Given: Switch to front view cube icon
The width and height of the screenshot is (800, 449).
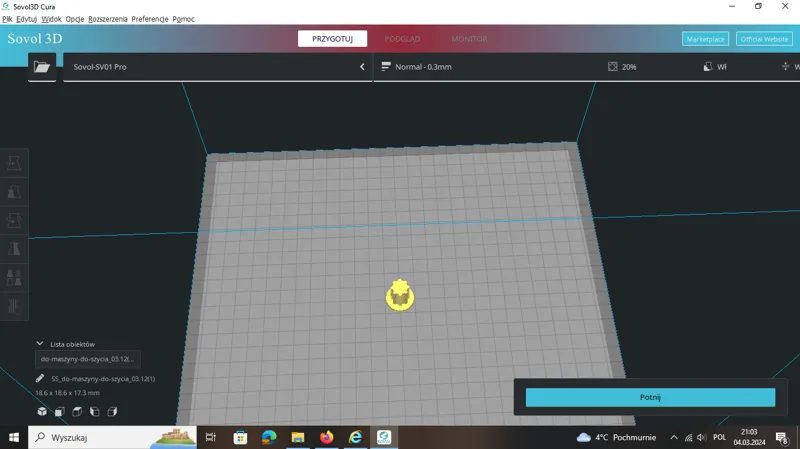Looking at the screenshot, I should pos(60,411).
